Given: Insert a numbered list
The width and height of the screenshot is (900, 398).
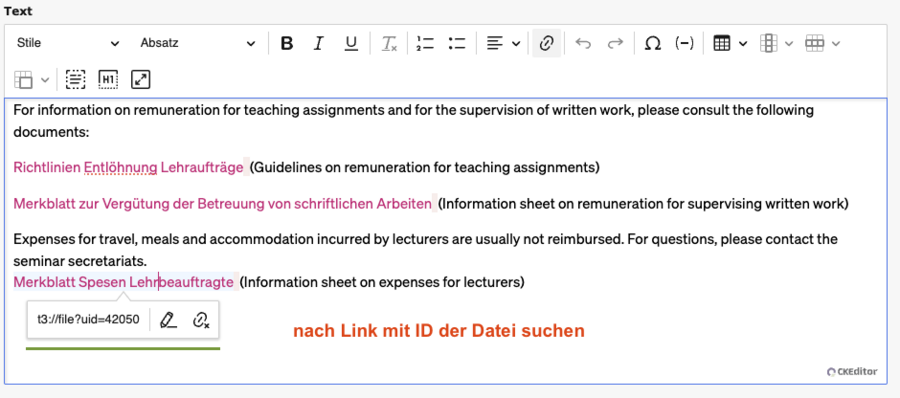Looking at the screenshot, I should point(425,43).
